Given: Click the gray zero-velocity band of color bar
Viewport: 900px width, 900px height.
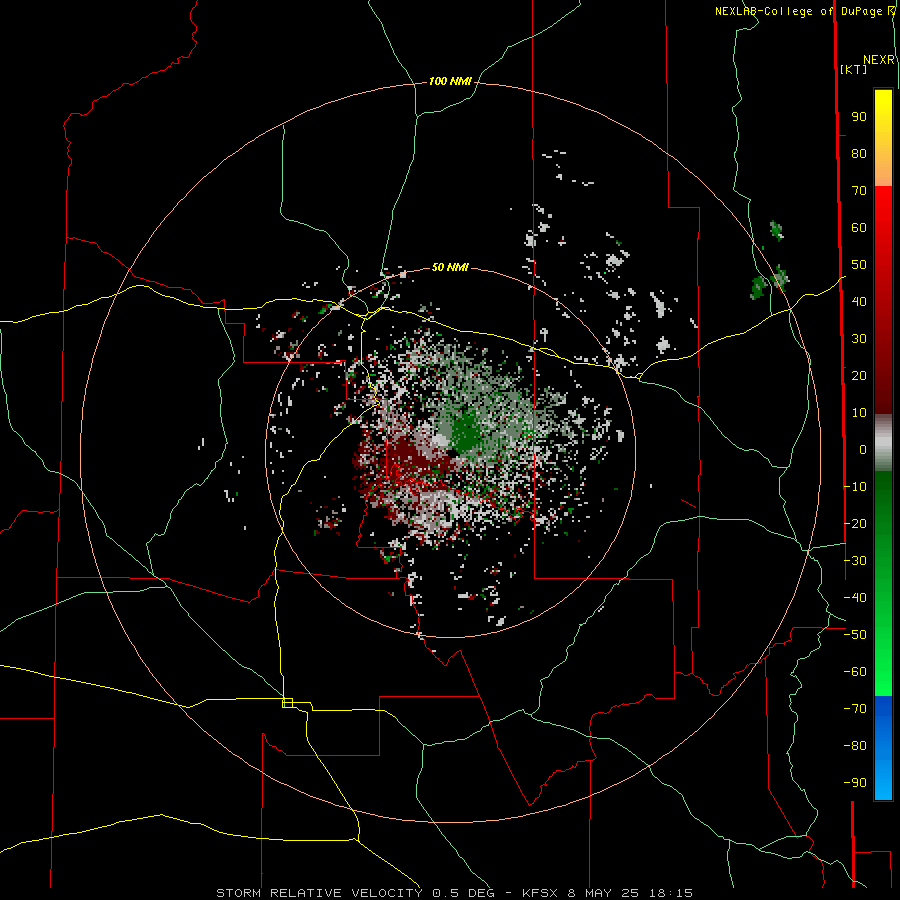Looking at the screenshot, I should point(883,443).
